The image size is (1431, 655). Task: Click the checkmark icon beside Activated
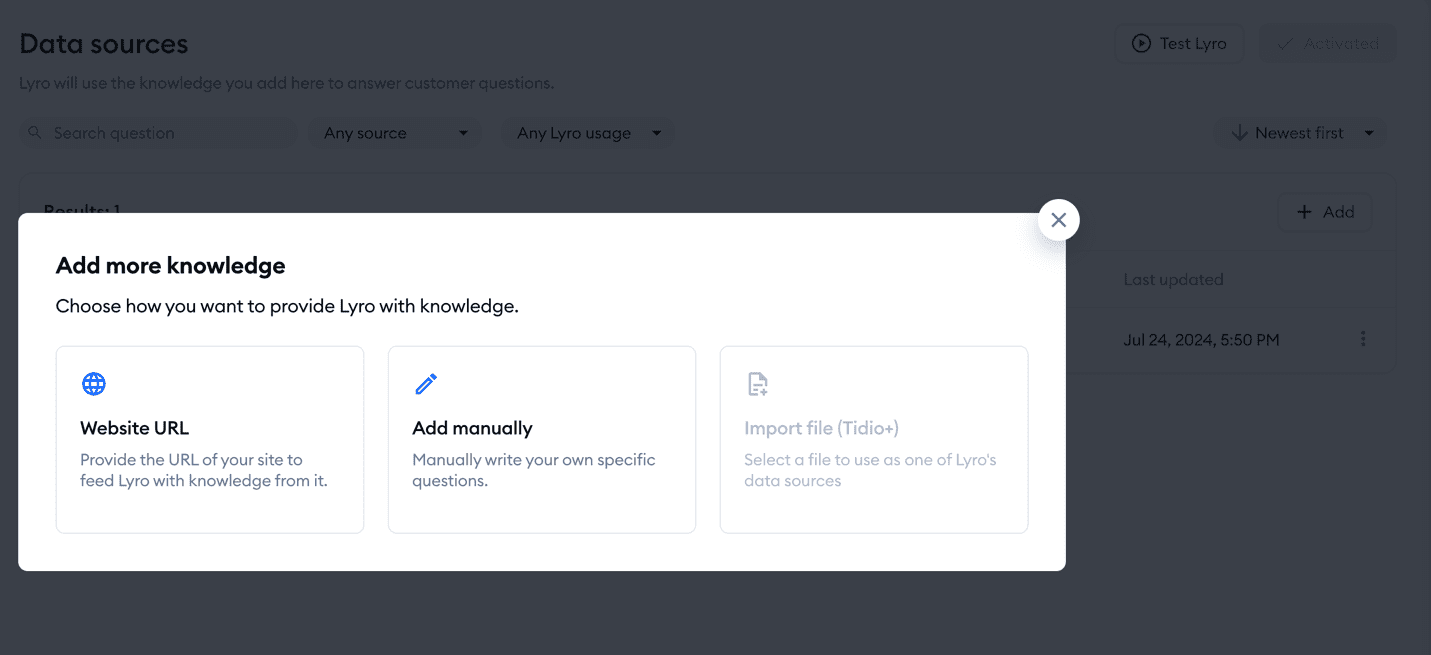[1285, 44]
